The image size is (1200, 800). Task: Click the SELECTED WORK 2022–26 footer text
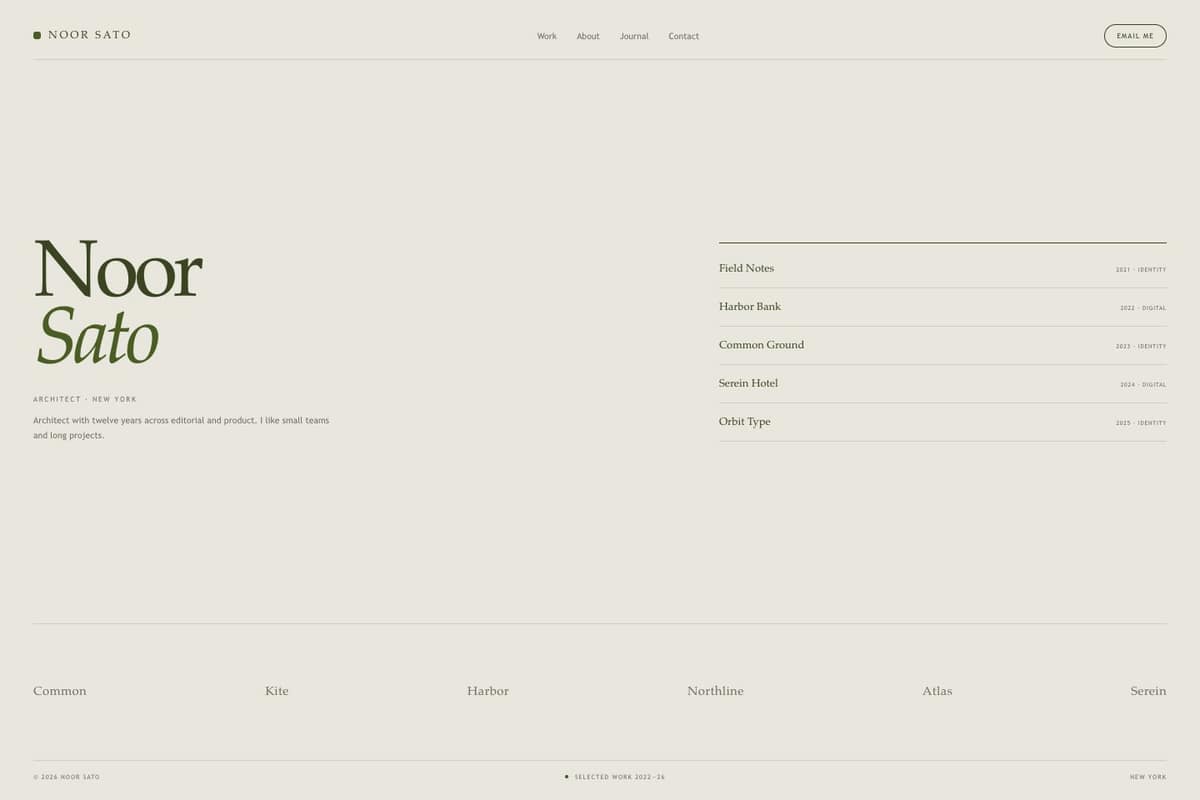(x=620, y=777)
